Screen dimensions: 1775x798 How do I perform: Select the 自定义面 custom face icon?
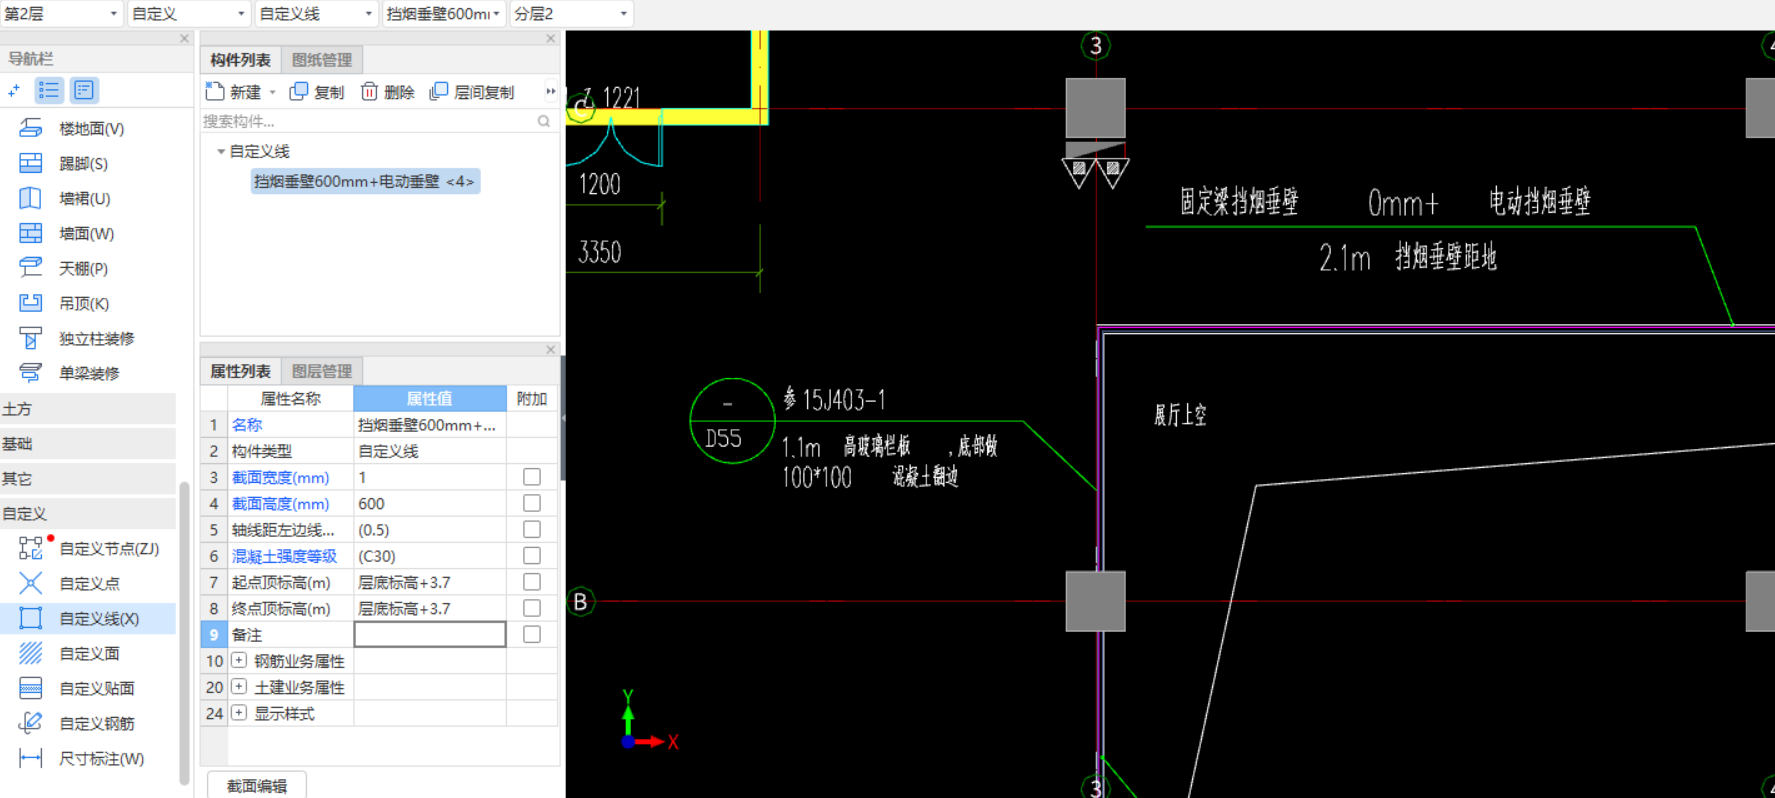[31, 653]
